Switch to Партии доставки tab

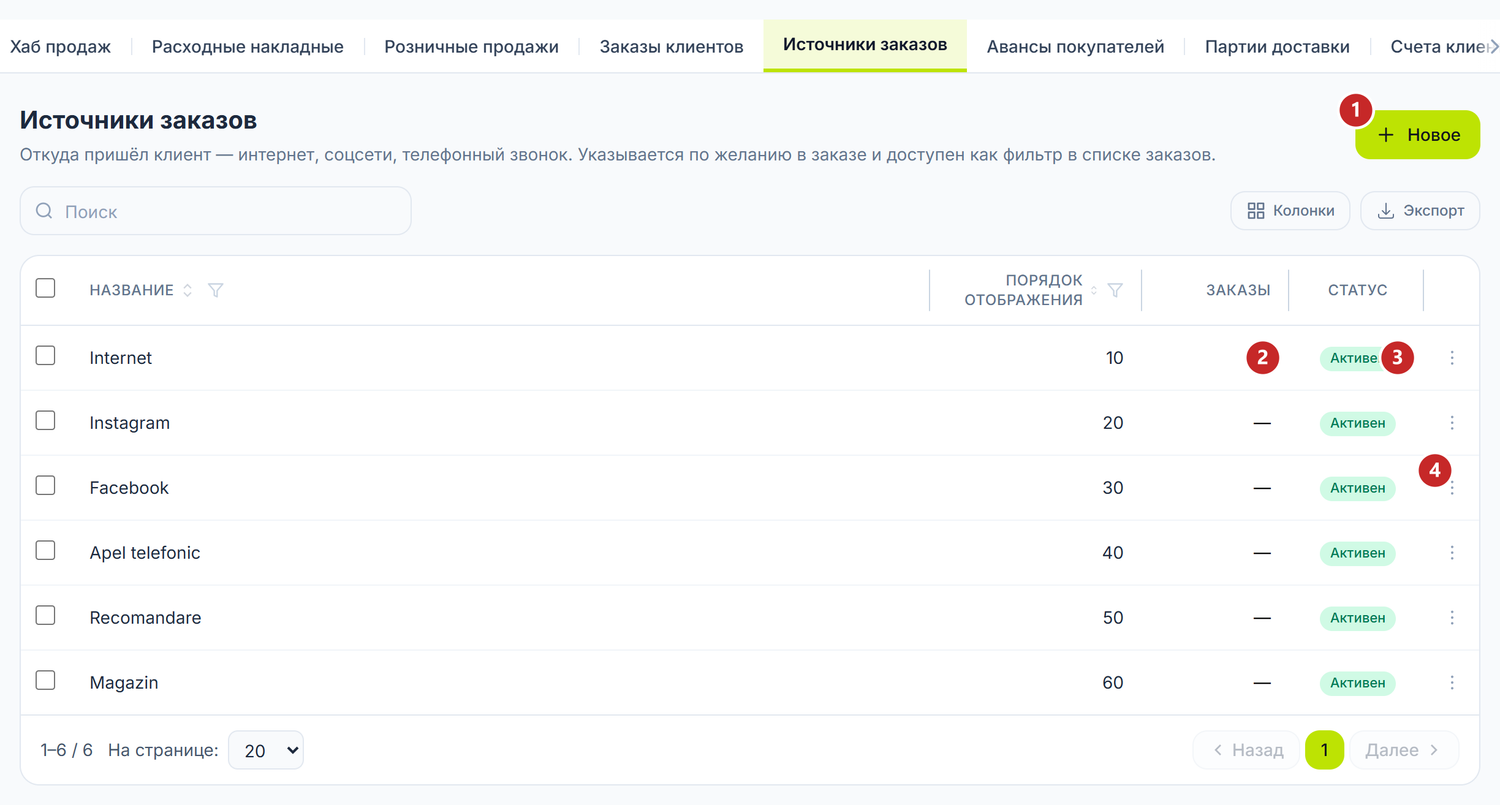[1277, 47]
